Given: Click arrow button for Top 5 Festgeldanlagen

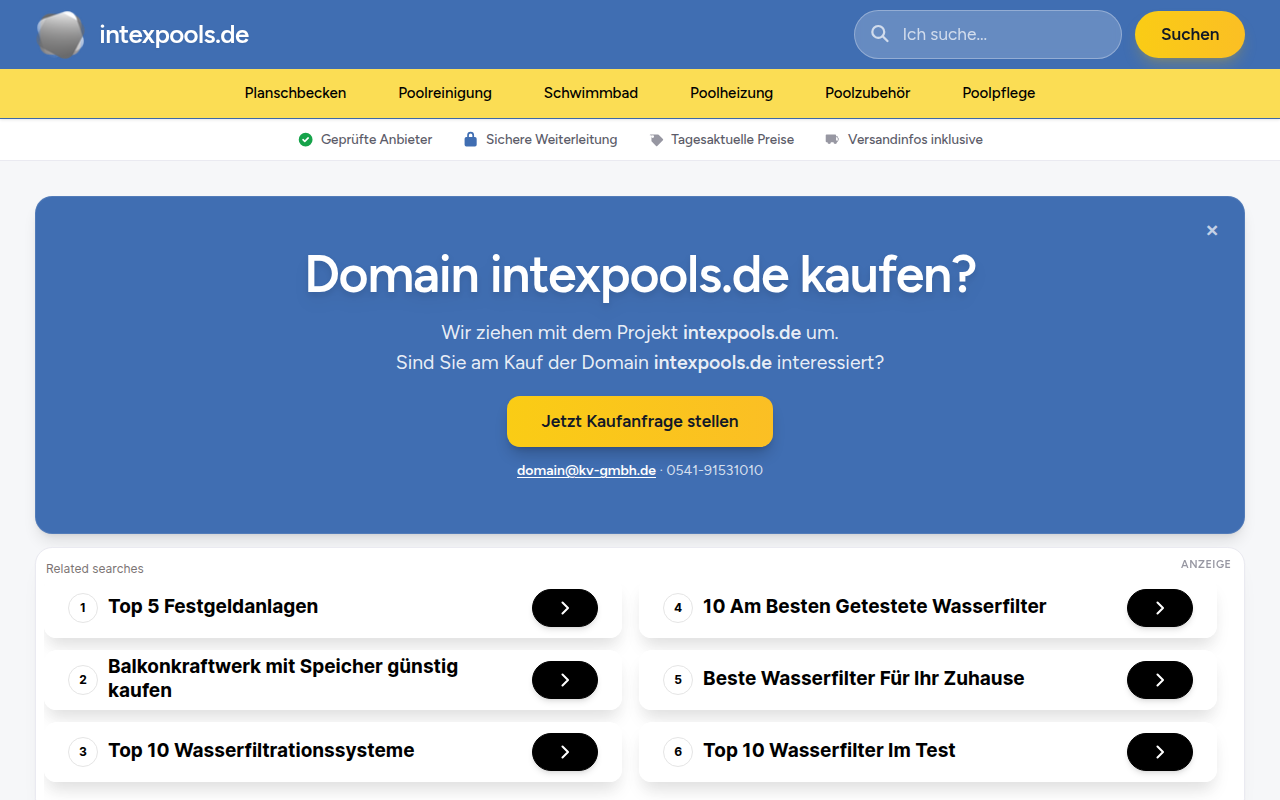Looking at the screenshot, I should (565, 608).
